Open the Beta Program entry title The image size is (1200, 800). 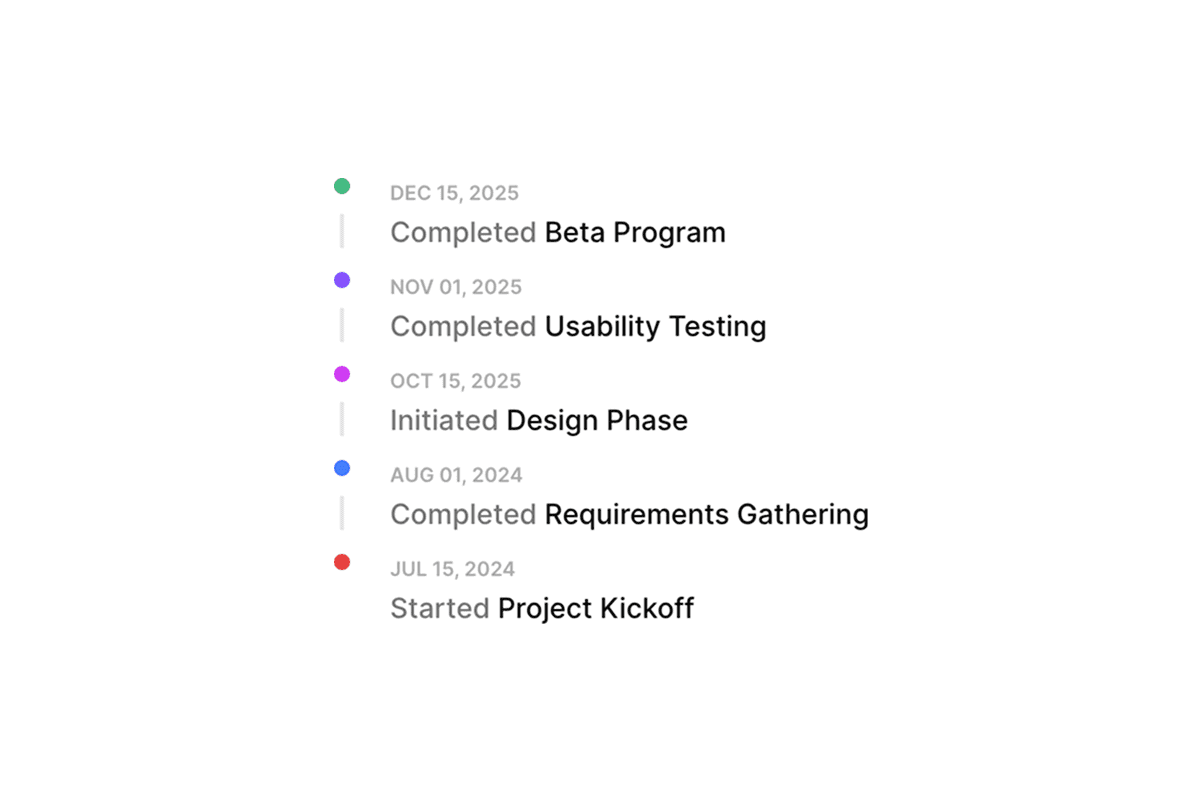635,233
